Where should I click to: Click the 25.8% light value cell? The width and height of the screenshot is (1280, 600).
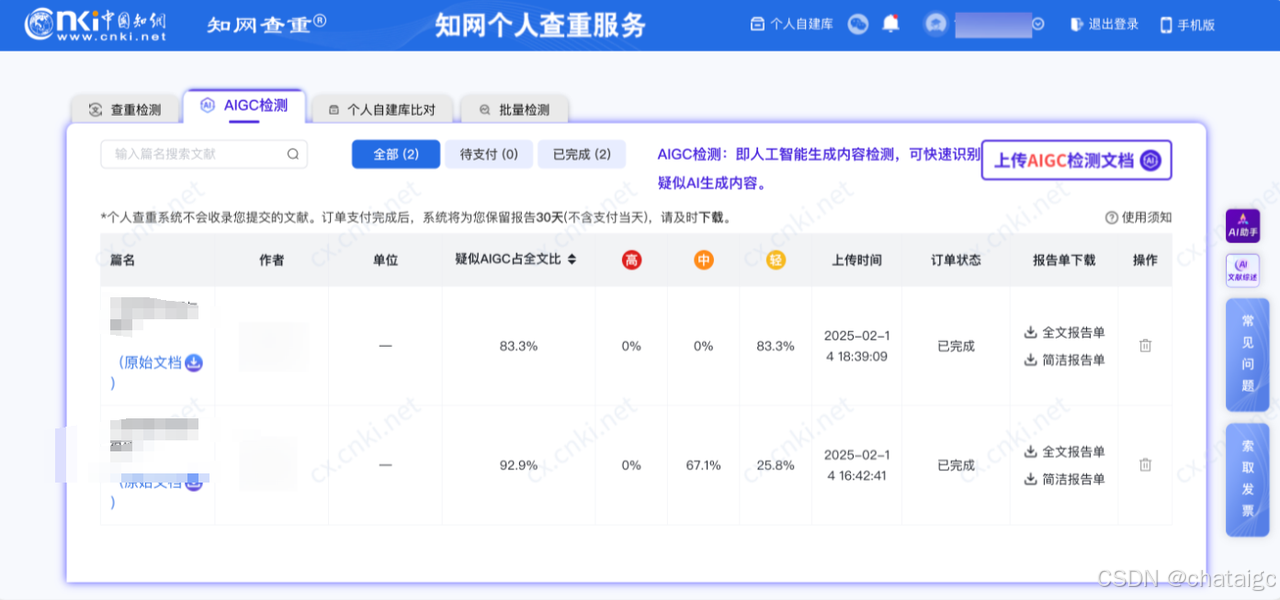pos(776,465)
